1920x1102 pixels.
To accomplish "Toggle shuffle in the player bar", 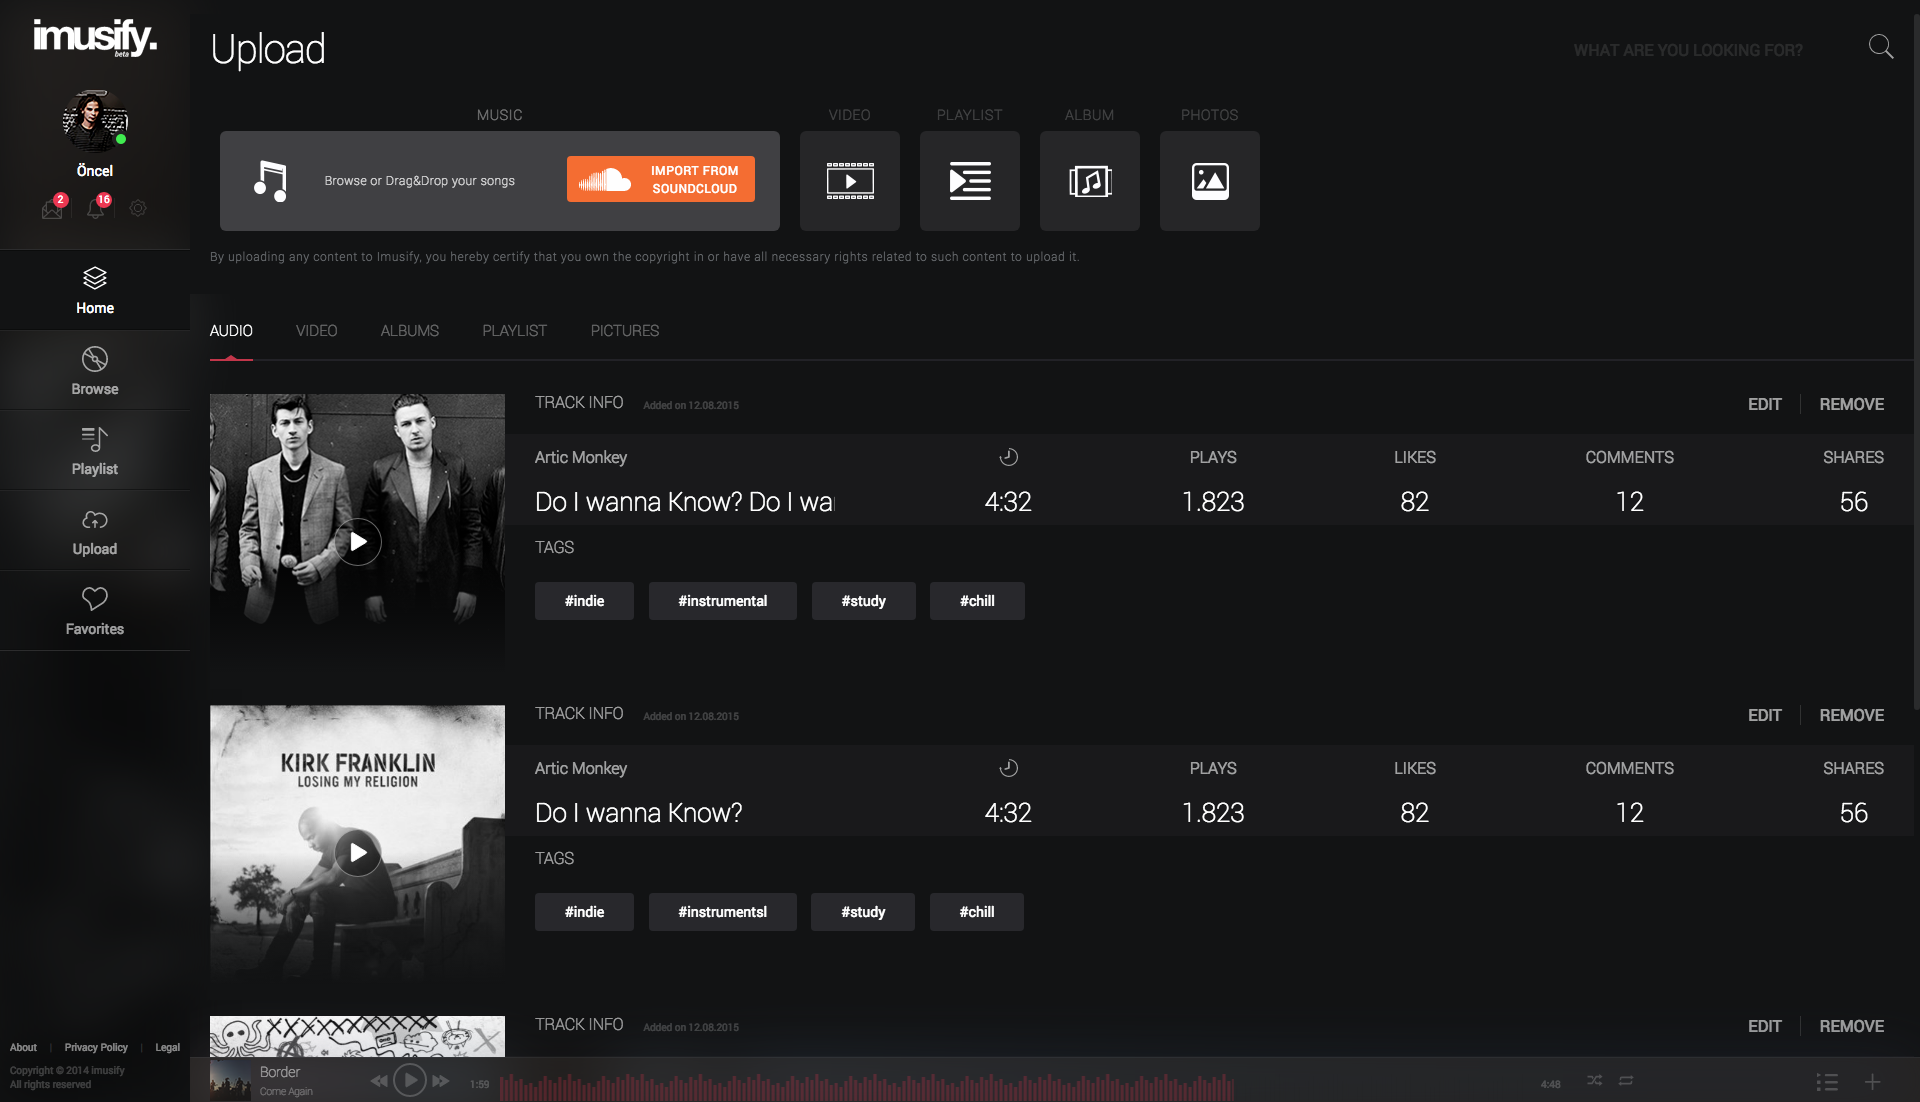I will [x=1594, y=1081].
